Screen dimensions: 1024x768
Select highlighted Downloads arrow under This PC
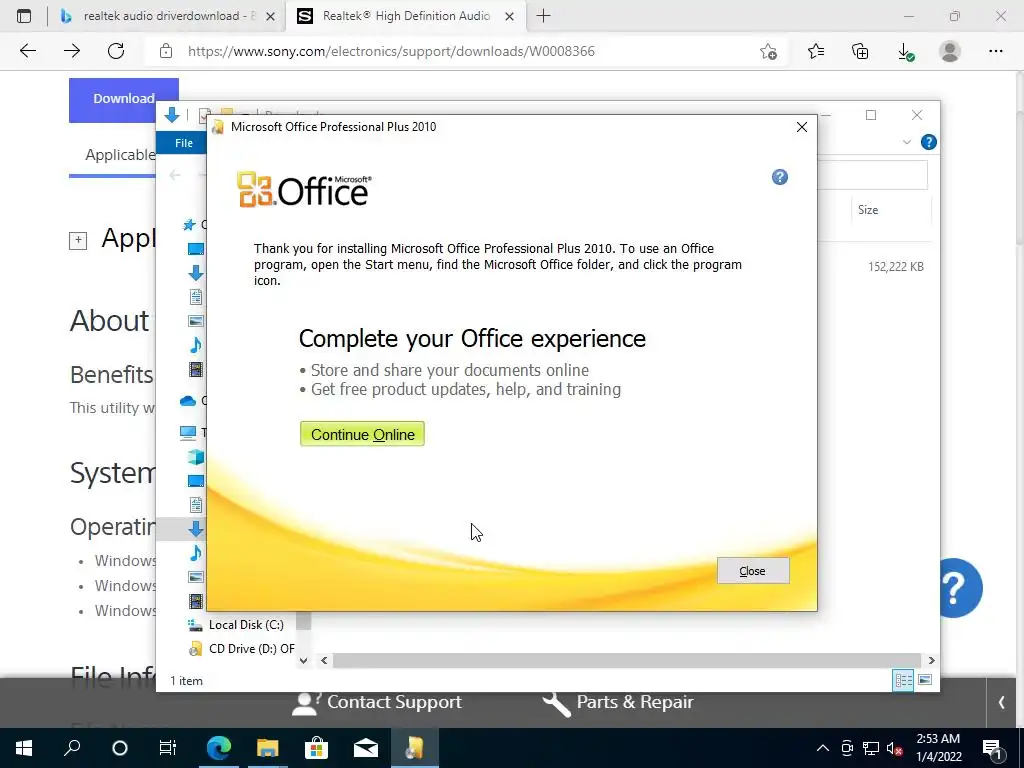(x=195, y=529)
